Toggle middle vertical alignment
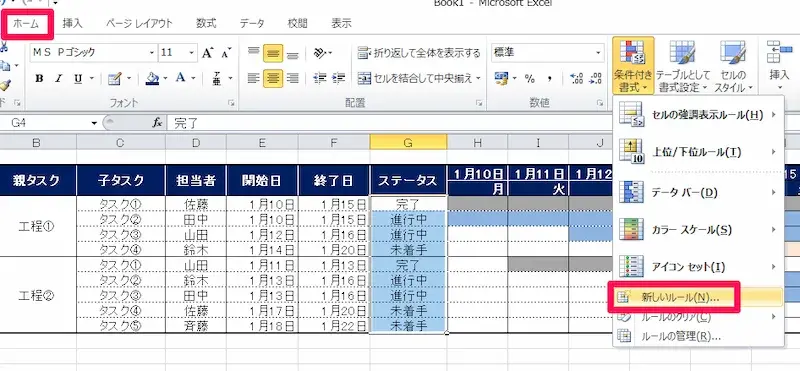This screenshot has width=800, height=371. [x=273, y=53]
